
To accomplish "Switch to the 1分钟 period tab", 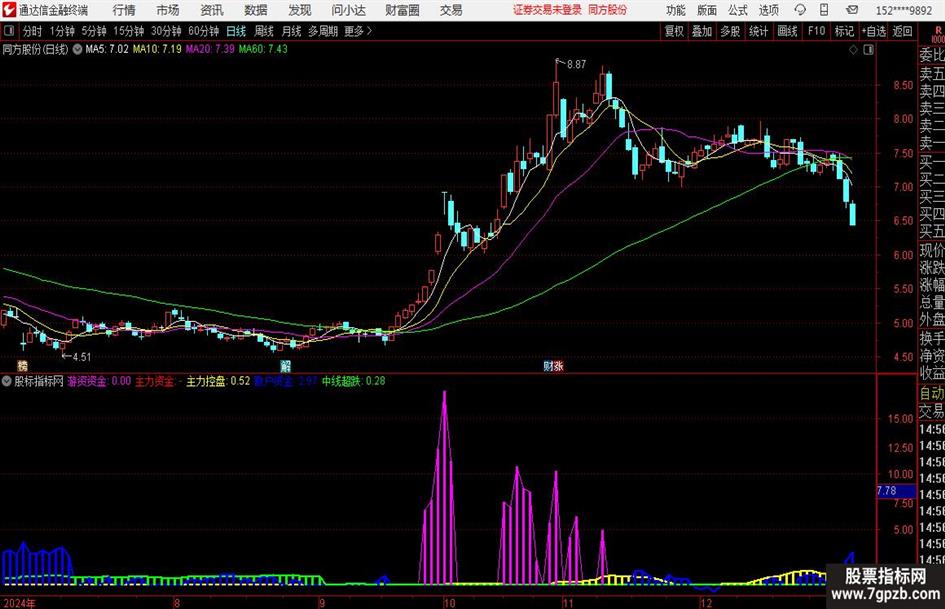I will tap(61, 31).
